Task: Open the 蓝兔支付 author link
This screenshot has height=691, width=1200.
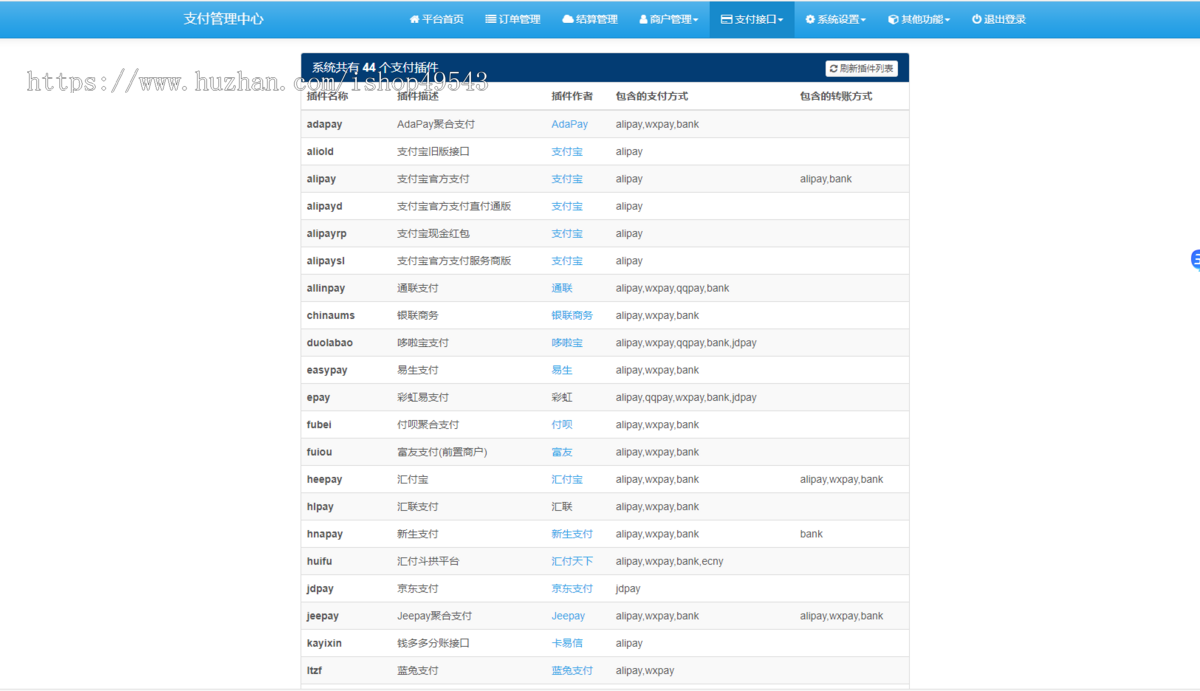Action: coord(572,671)
